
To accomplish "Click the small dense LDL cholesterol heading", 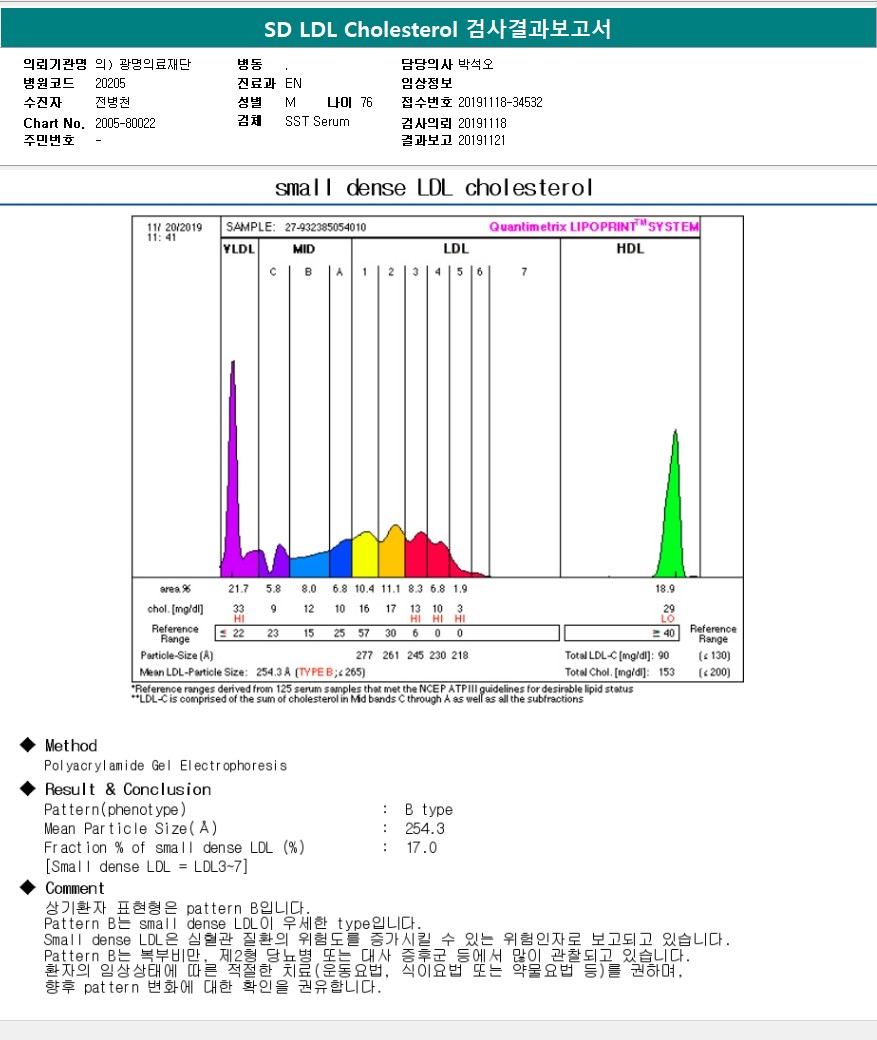I will click(x=434, y=188).
